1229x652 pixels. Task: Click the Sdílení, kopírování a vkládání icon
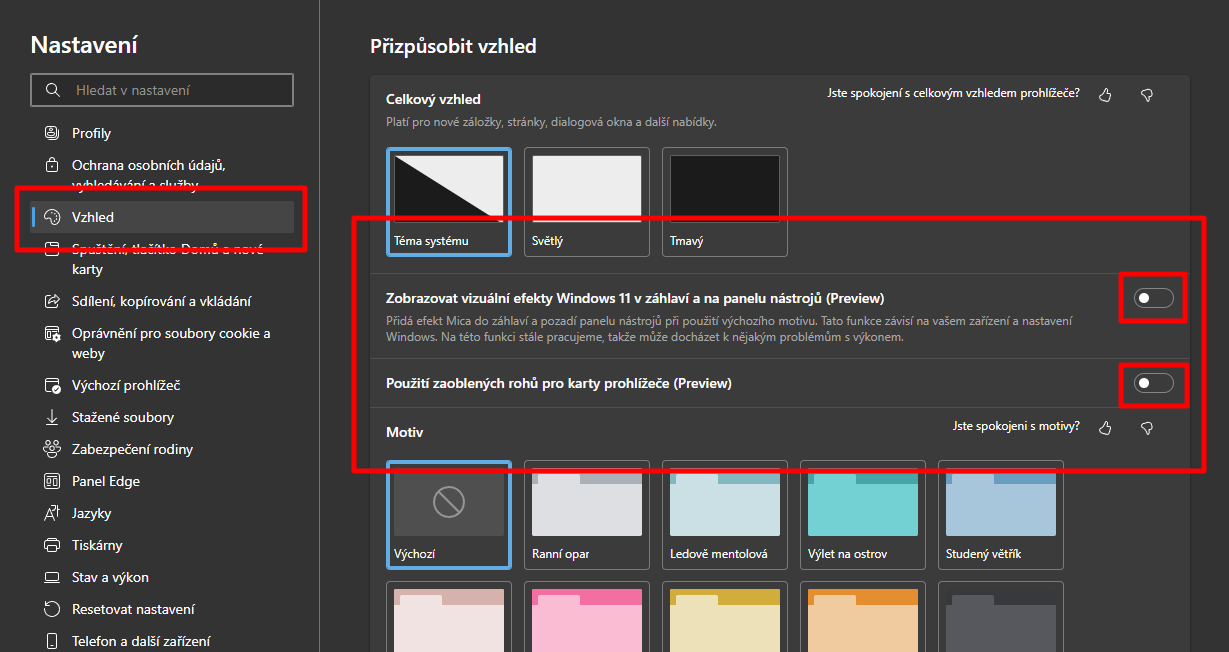(53, 301)
